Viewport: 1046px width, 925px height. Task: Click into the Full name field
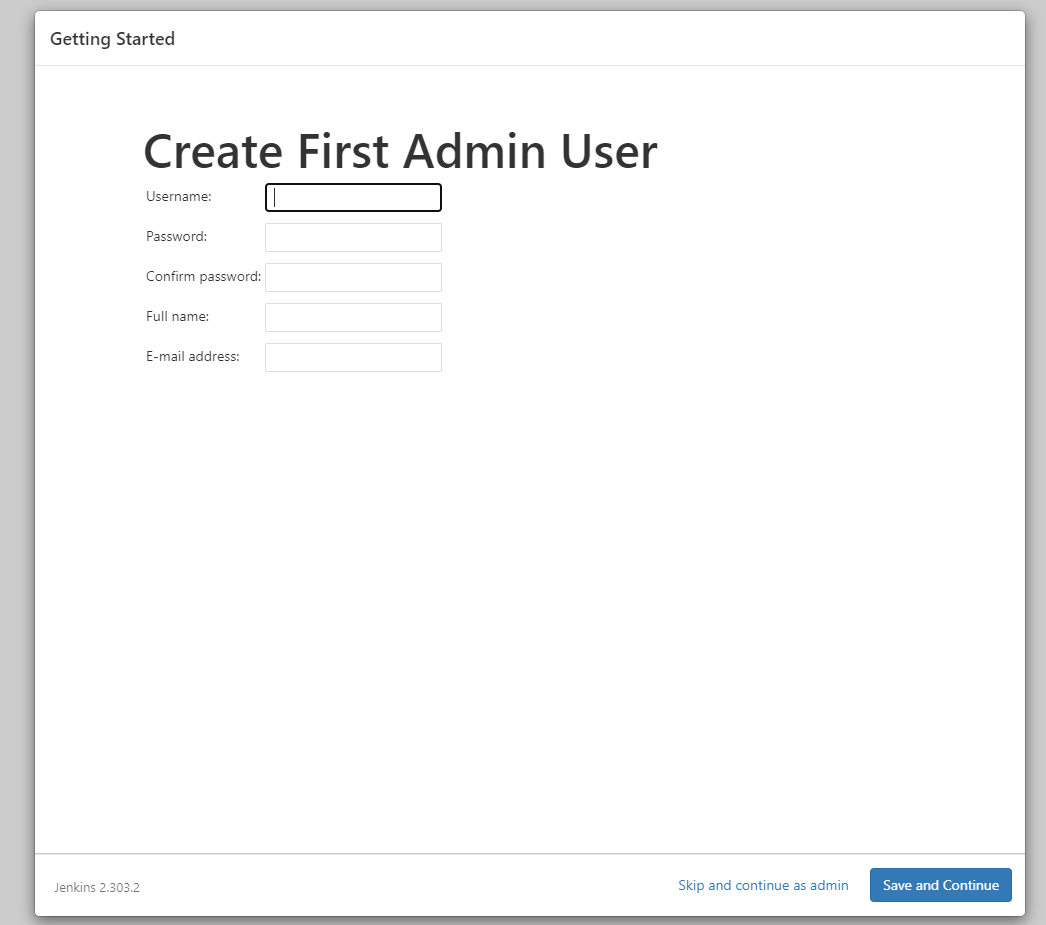click(353, 318)
